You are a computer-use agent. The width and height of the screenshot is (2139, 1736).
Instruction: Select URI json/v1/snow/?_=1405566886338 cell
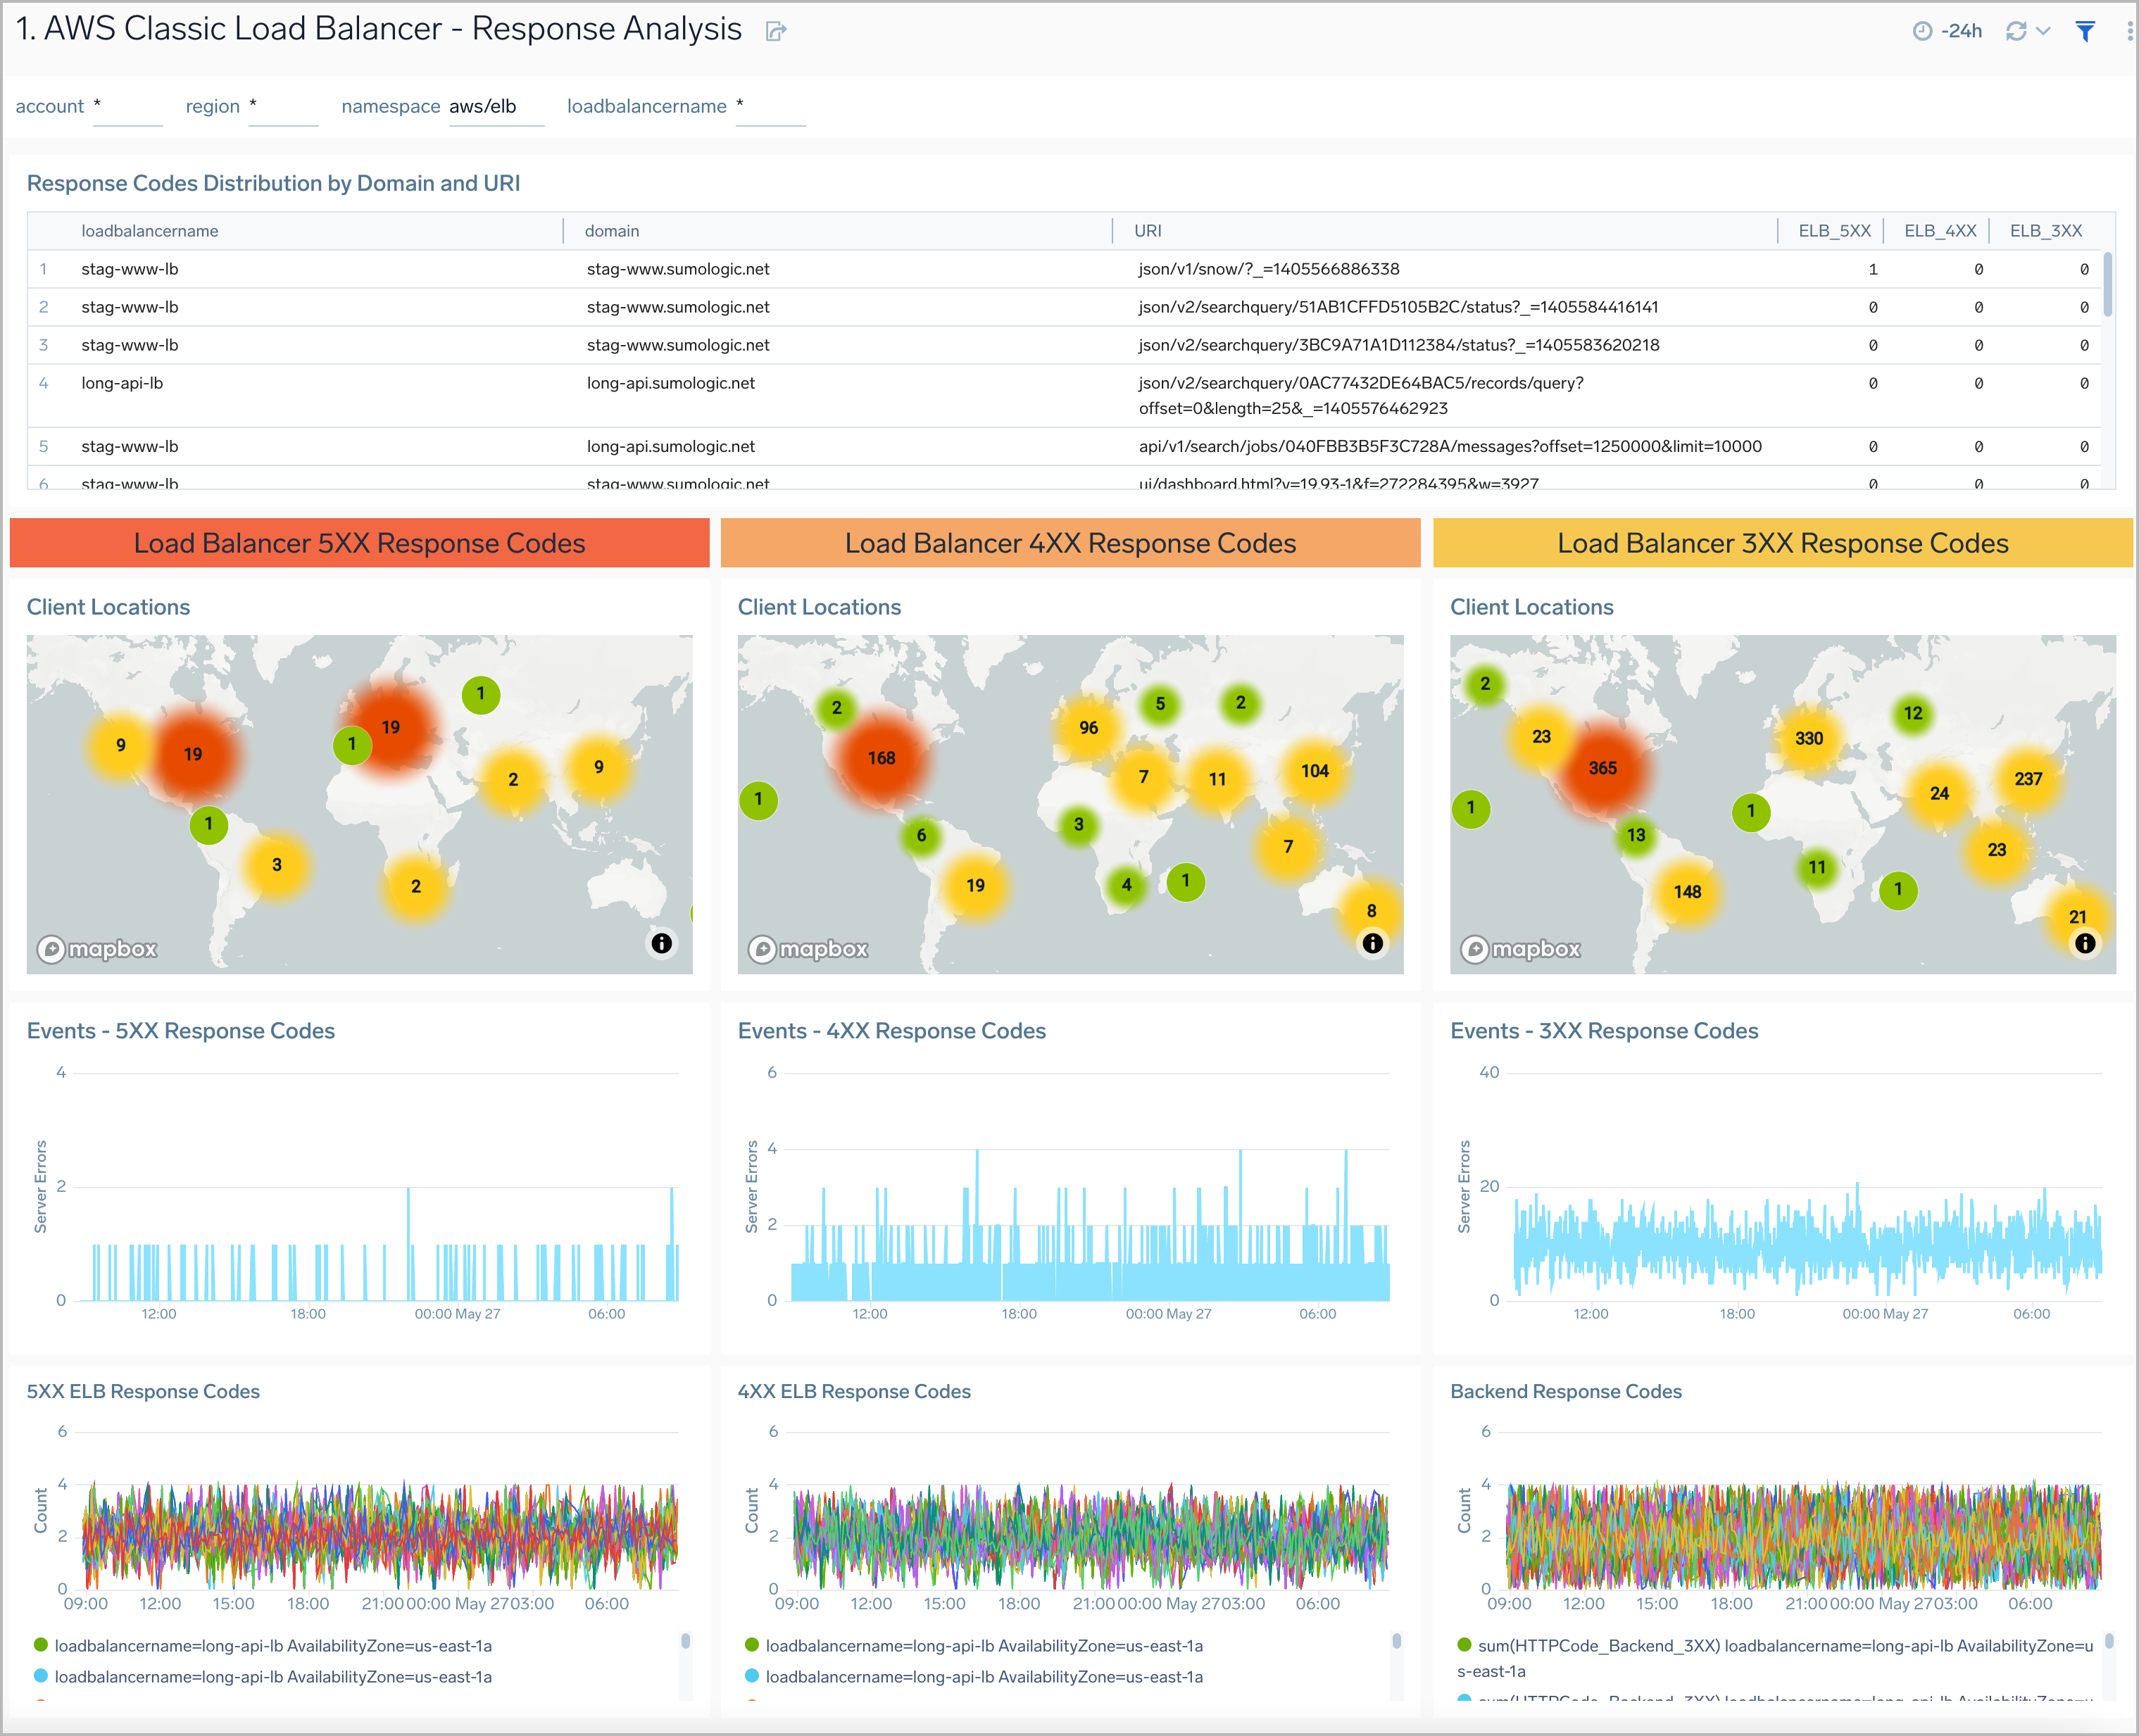pos(1269,269)
